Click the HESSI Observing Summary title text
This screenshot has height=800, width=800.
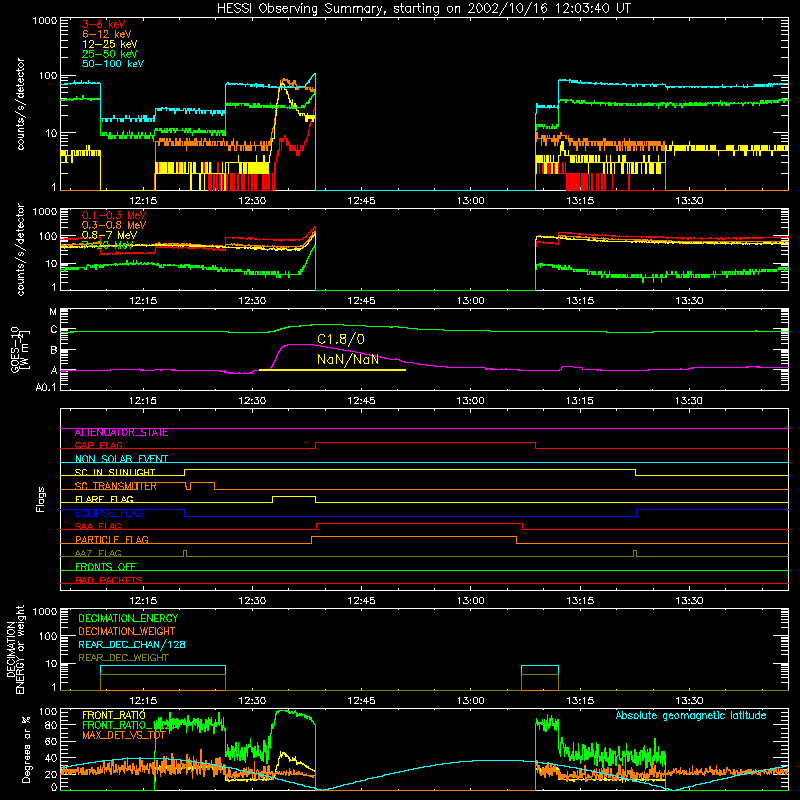pyautogui.click(x=423, y=8)
